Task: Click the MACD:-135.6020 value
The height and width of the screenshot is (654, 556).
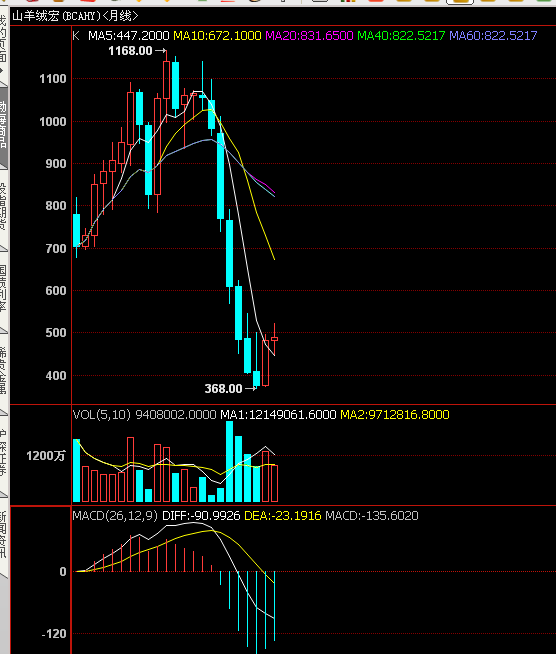Action: click(372, 516)
